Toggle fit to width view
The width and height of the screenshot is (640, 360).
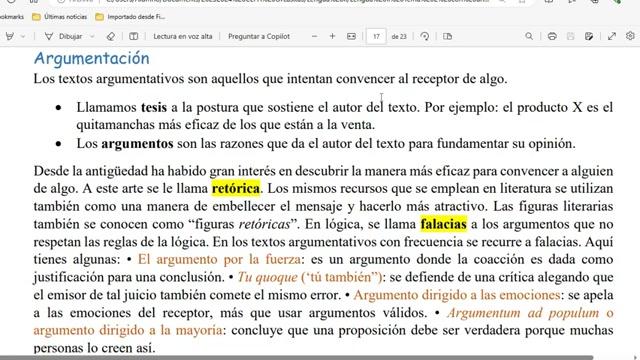(x=351, y=36)
